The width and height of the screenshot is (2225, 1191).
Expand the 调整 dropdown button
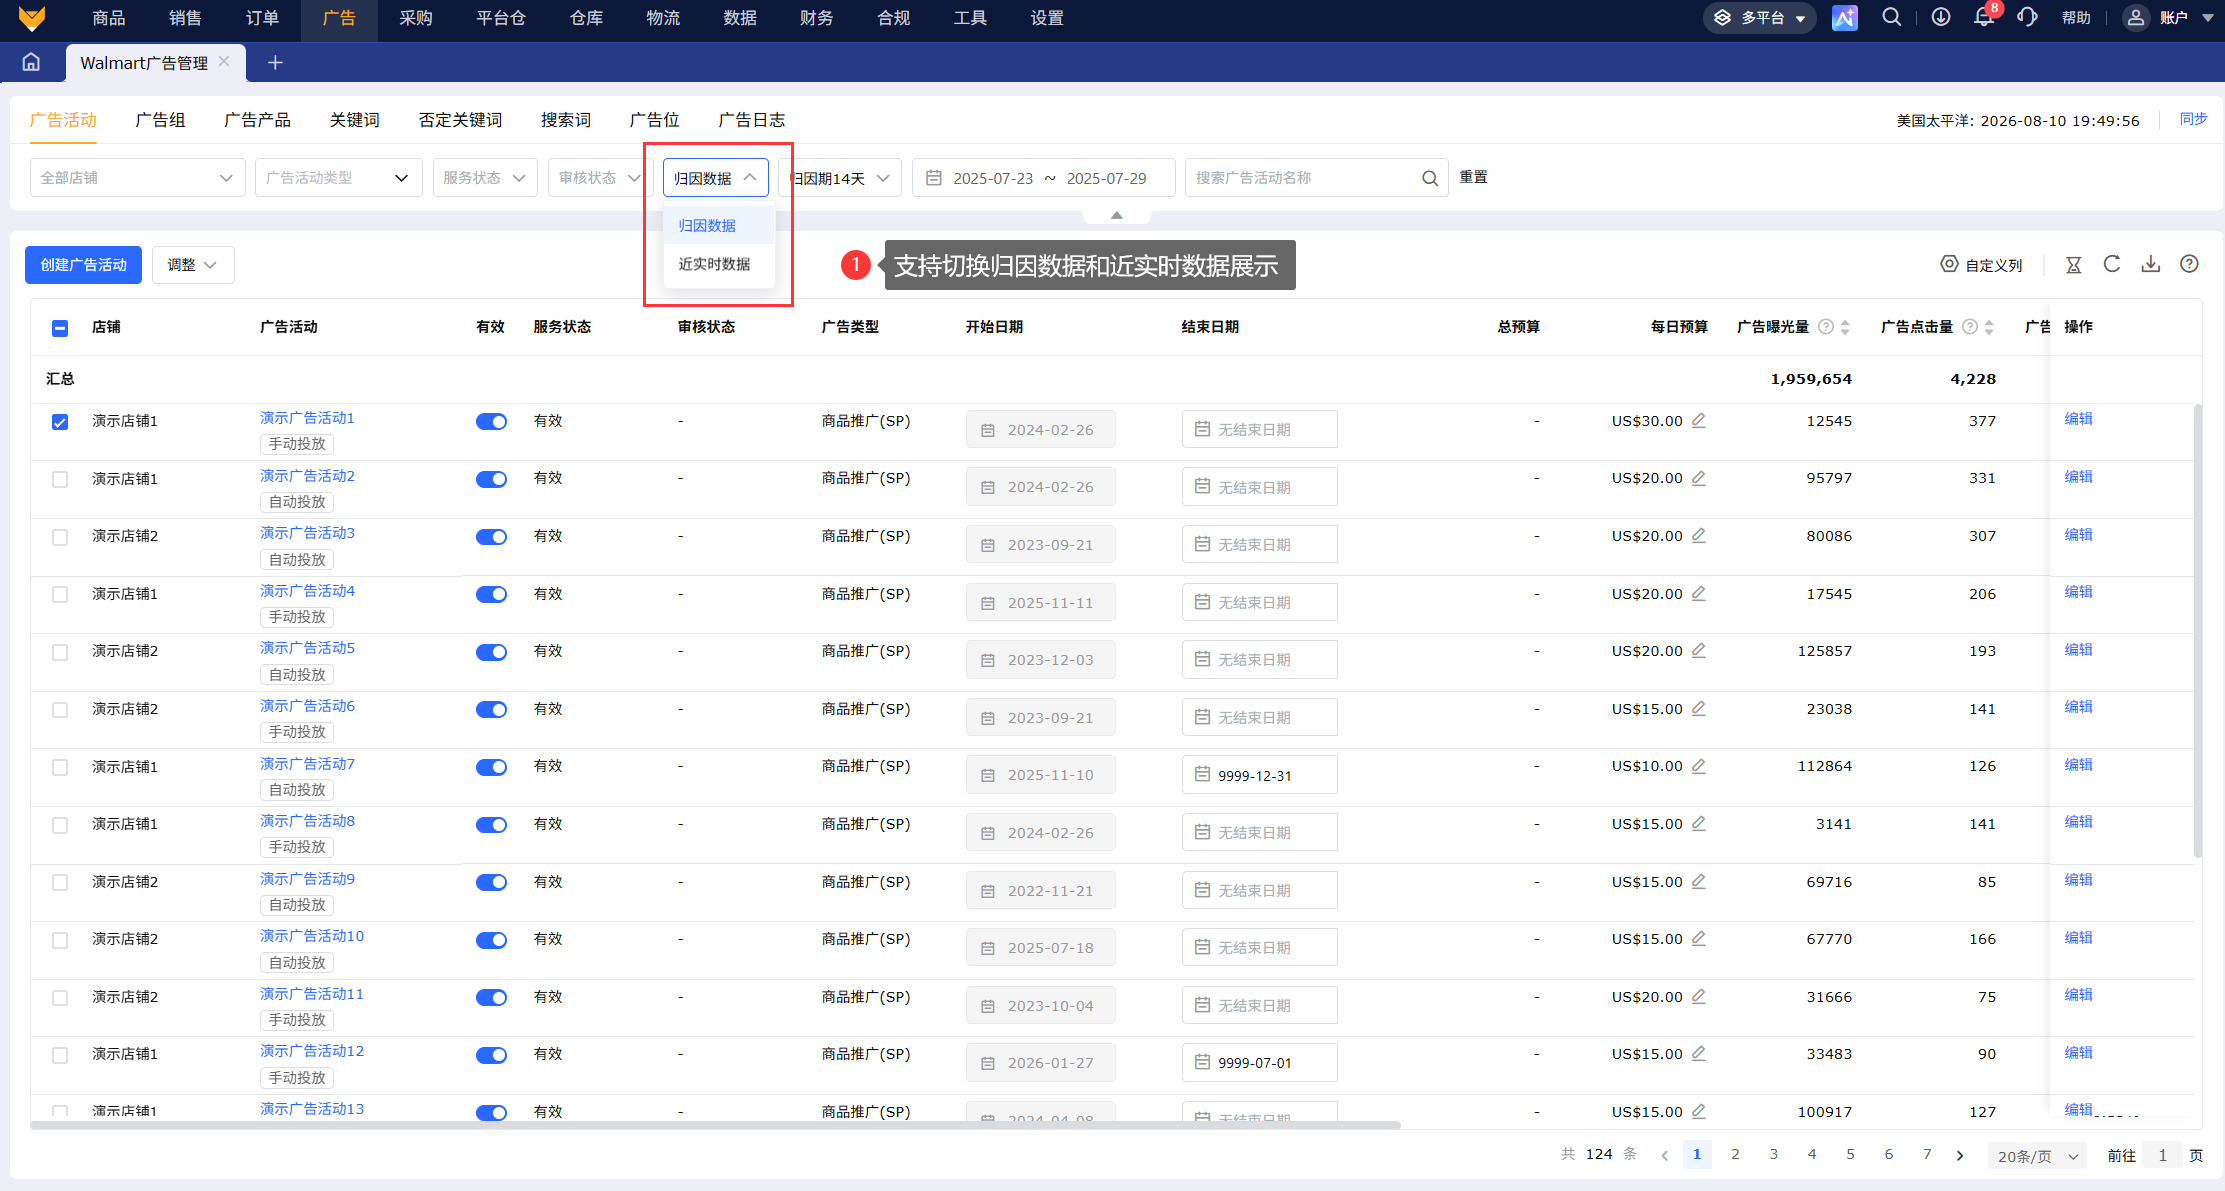193,265
